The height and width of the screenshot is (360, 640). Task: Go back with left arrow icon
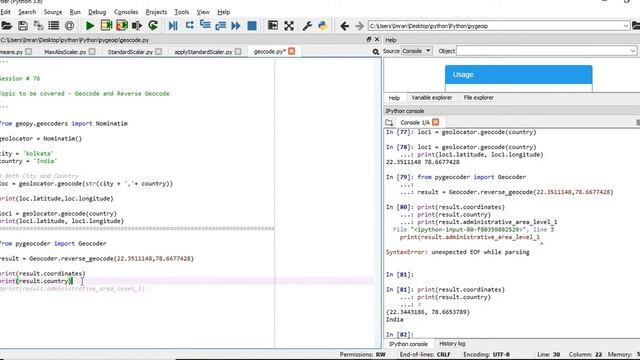click(x=344, y=26)
